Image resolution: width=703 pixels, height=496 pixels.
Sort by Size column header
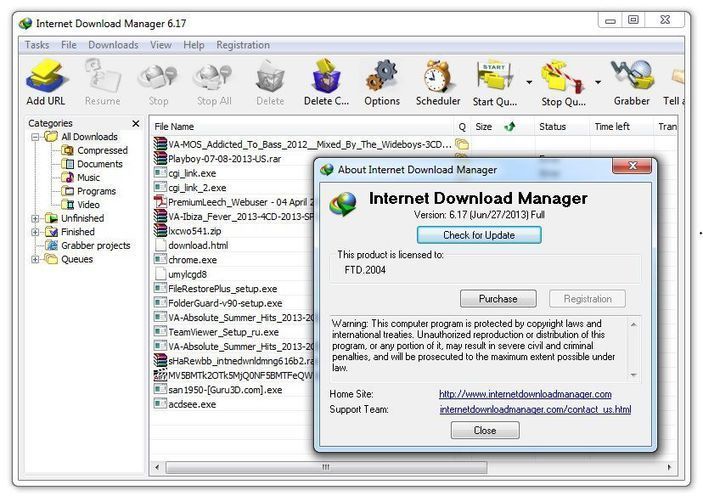(502, 127)
